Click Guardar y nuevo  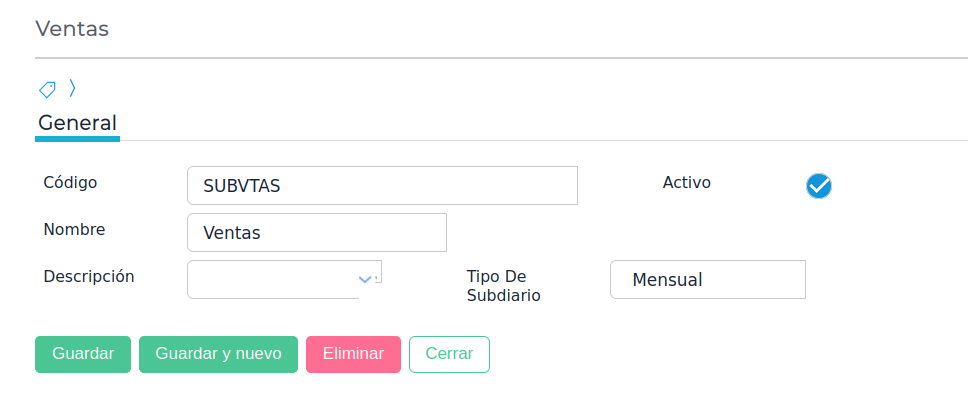pos(218,354)
